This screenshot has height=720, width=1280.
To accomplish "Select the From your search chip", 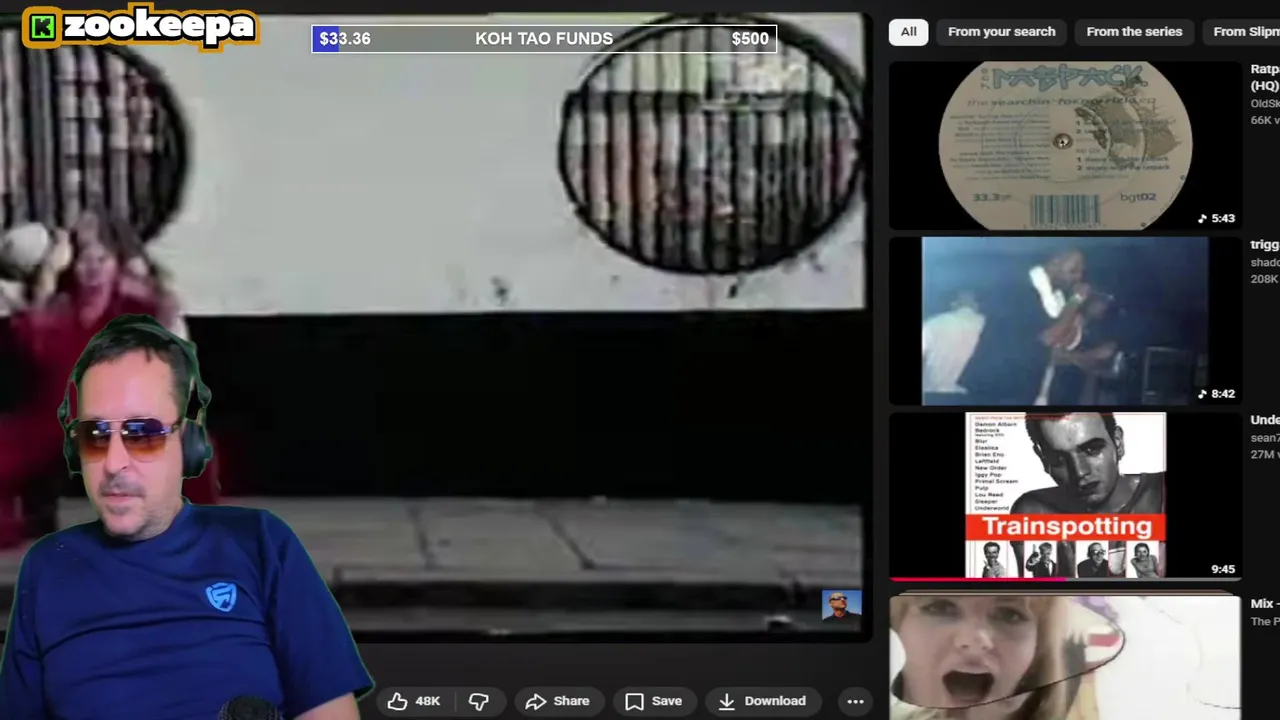I will 1001,31.
